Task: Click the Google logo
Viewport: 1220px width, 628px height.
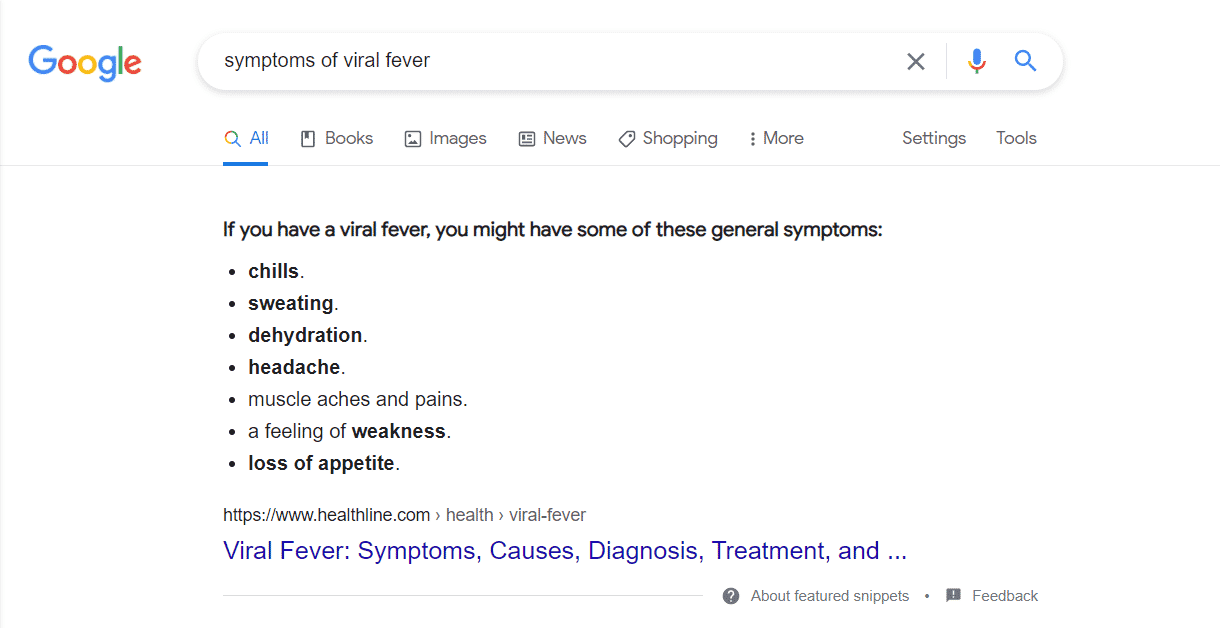Action: 85,62
